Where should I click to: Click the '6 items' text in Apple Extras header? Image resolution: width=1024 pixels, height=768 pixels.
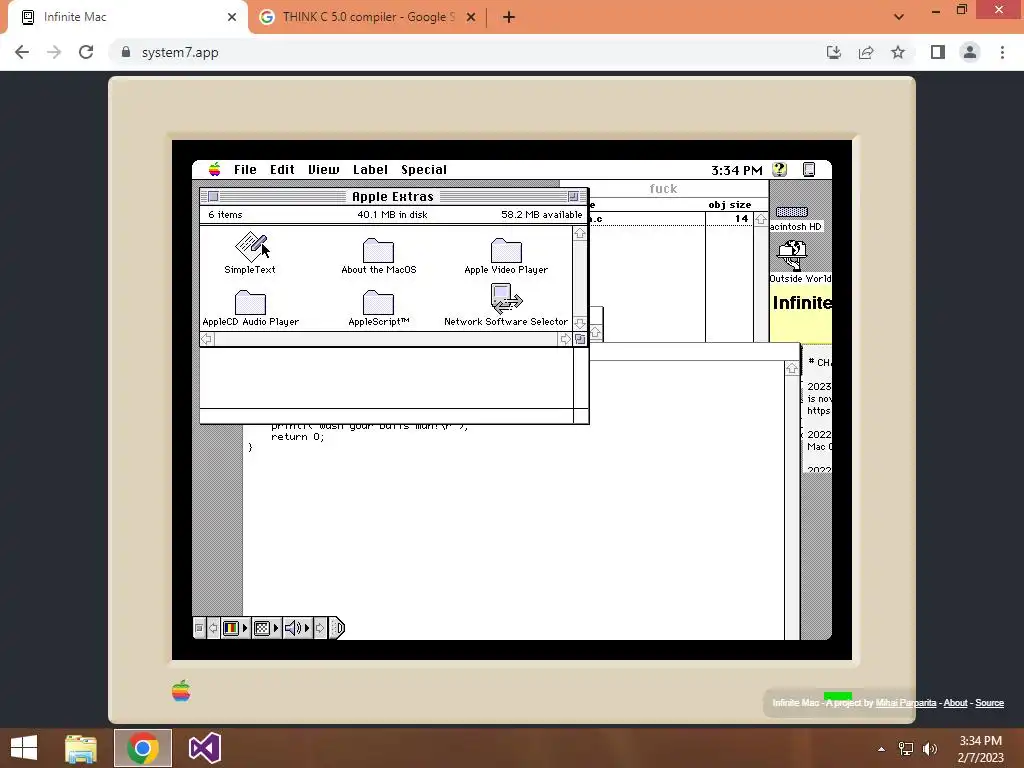[225, 215]
